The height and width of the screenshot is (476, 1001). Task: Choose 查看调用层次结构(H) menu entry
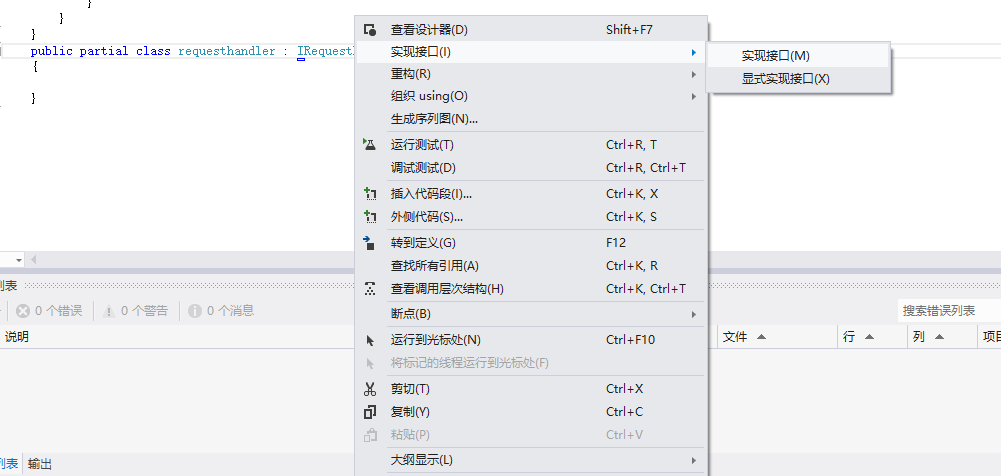click(531, 288)
